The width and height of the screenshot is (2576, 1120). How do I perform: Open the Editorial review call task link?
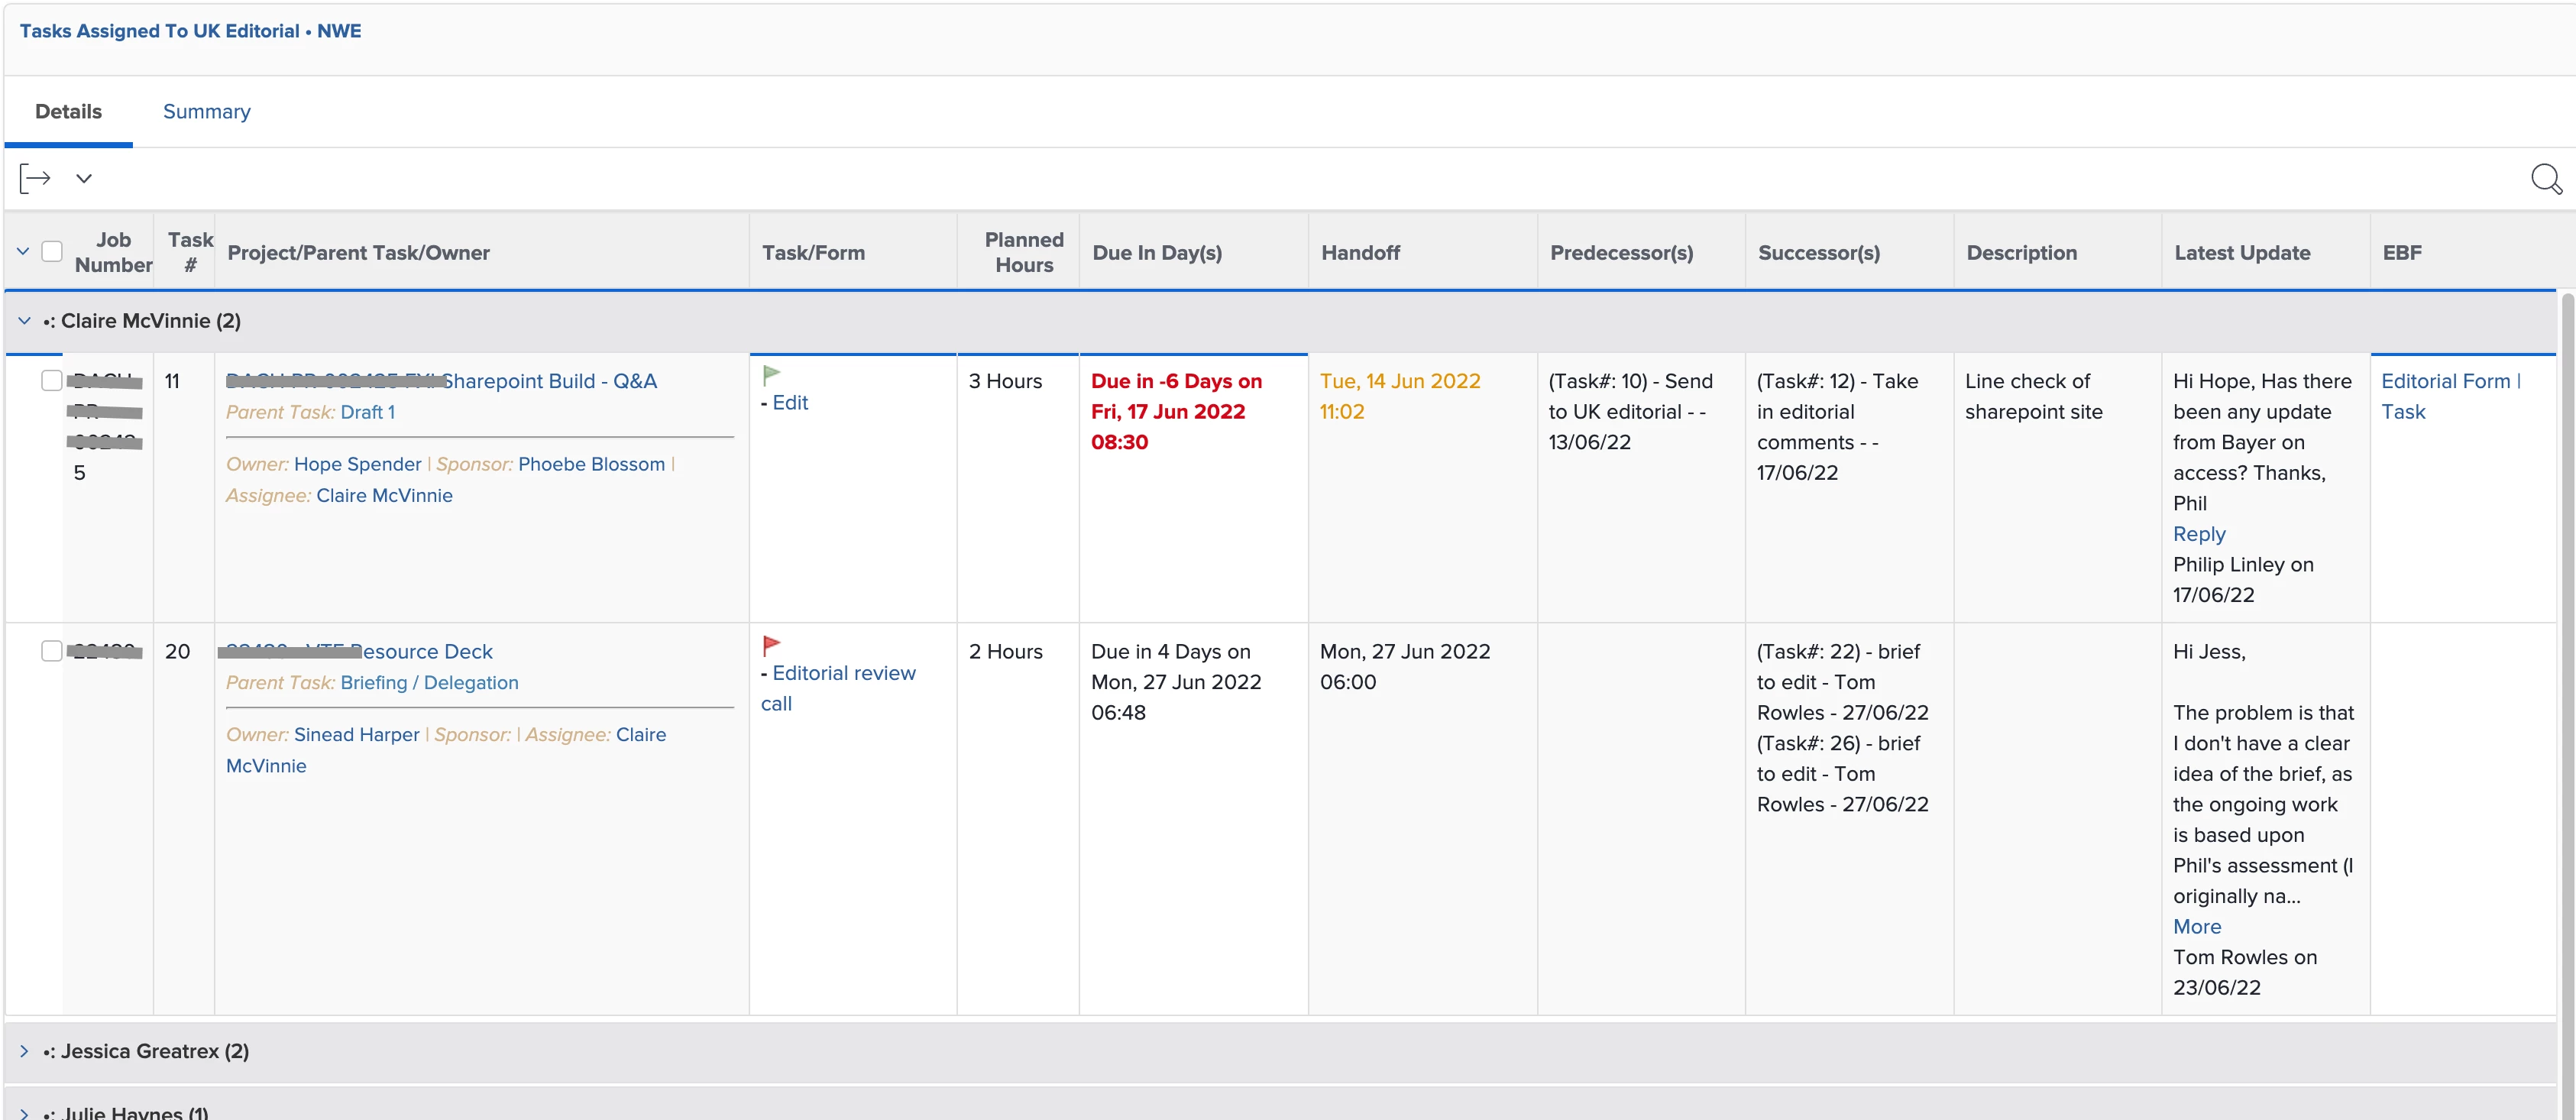pos(843,673)
